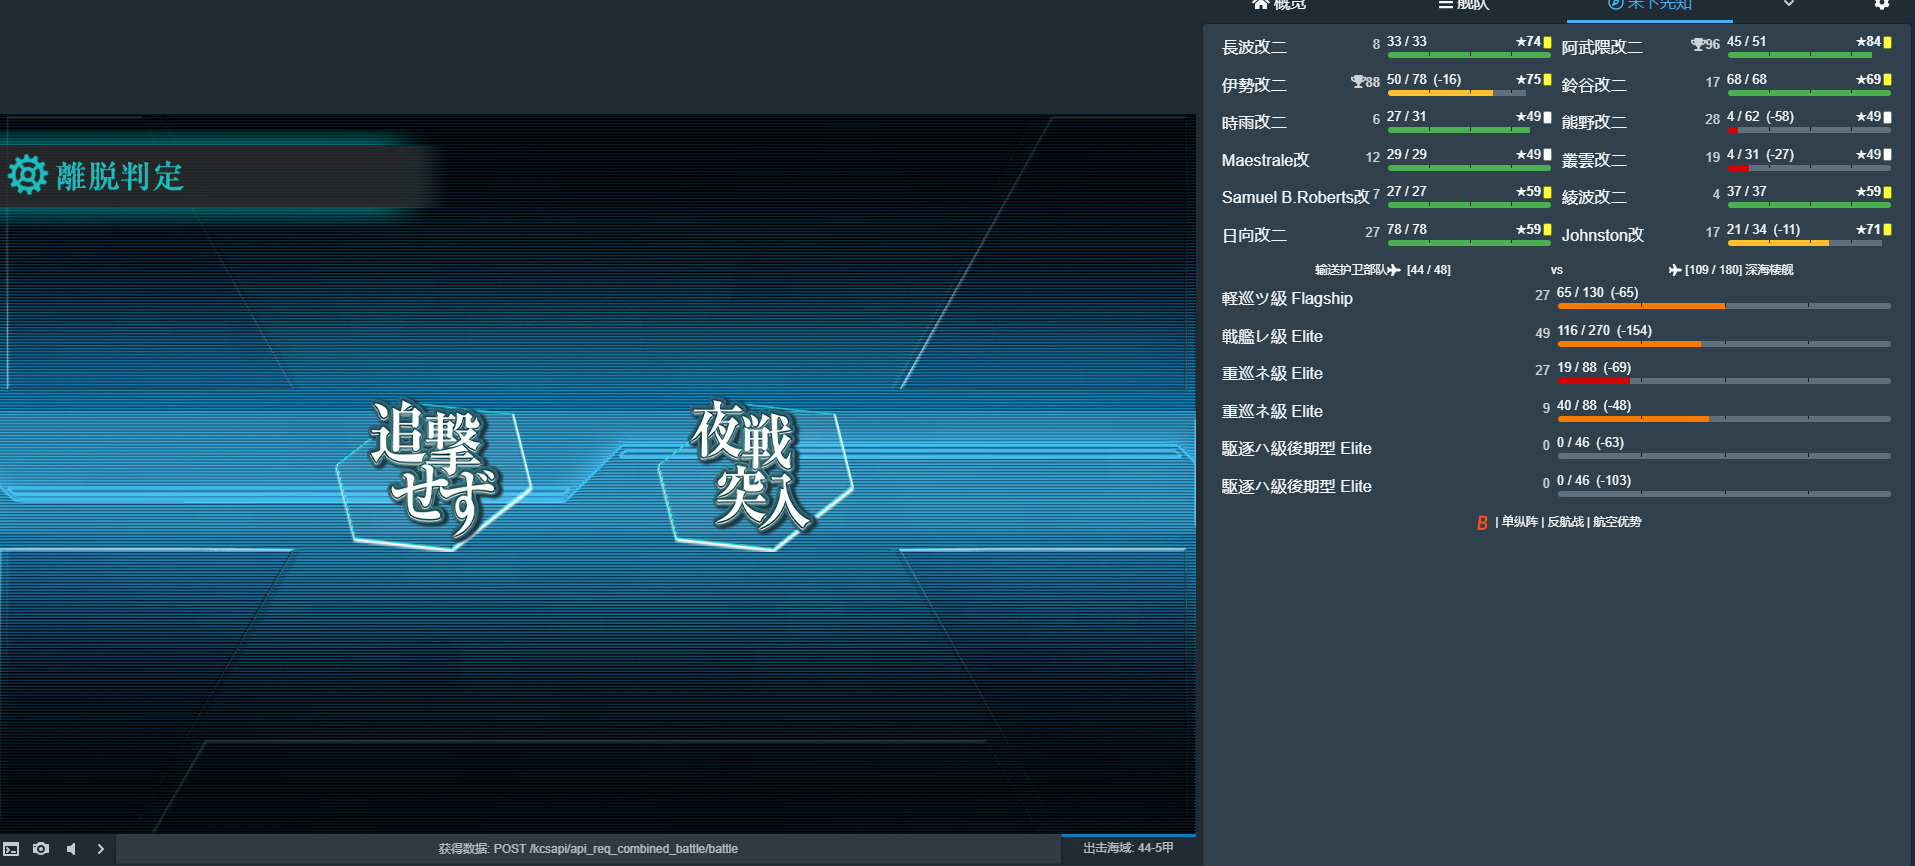Click the 65 / 130 (-65) HP of 軽巡ツ級
1915x866 pixels.
pos(1597,293)
